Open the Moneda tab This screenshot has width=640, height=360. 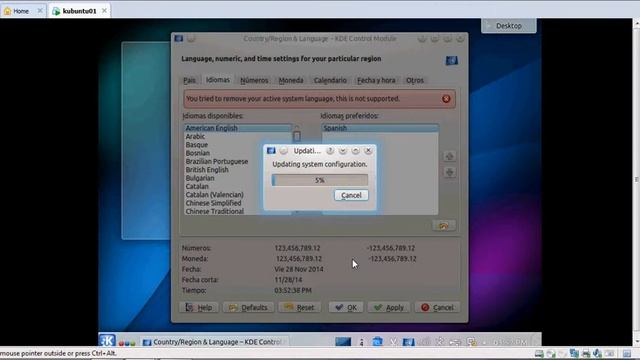pos(291,80)
